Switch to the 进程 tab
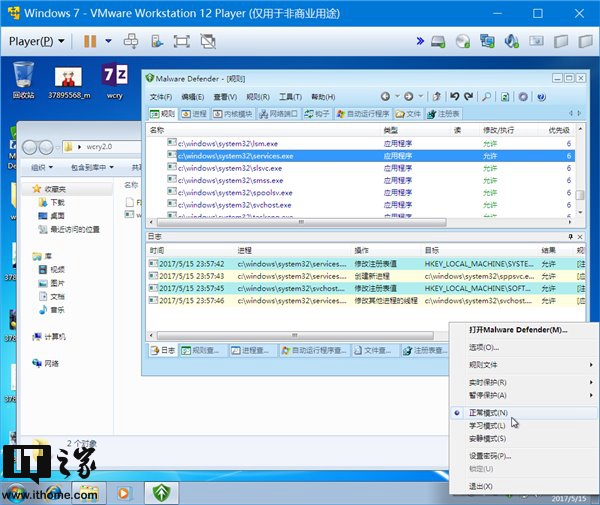600x505 pixels. click(x=195, y=114)
